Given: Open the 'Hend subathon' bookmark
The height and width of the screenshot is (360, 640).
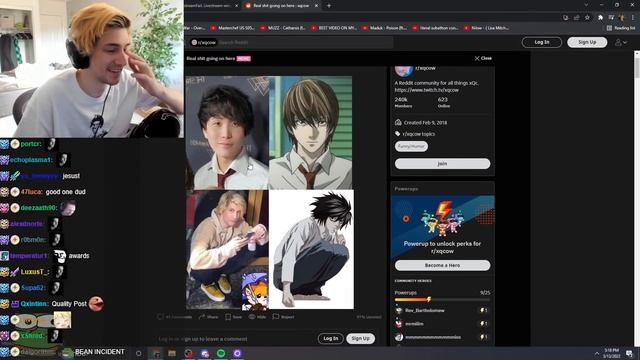Looking at the screenshot, I should [x=435, y=28].
